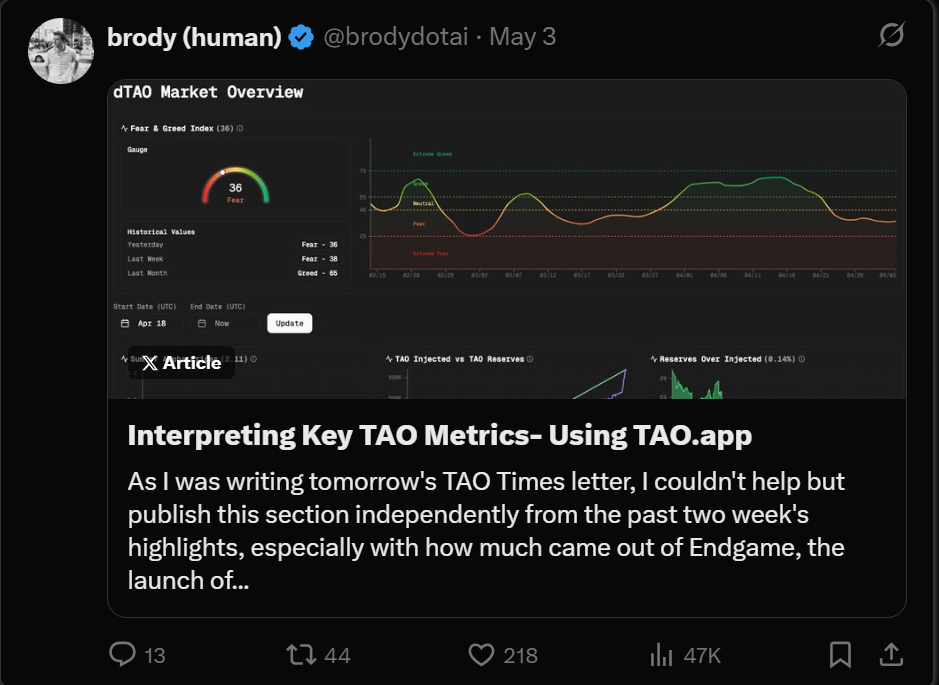This screenshot has width=939, height=685.
Task: Click the X Article badge
Action: pos(181,363)
